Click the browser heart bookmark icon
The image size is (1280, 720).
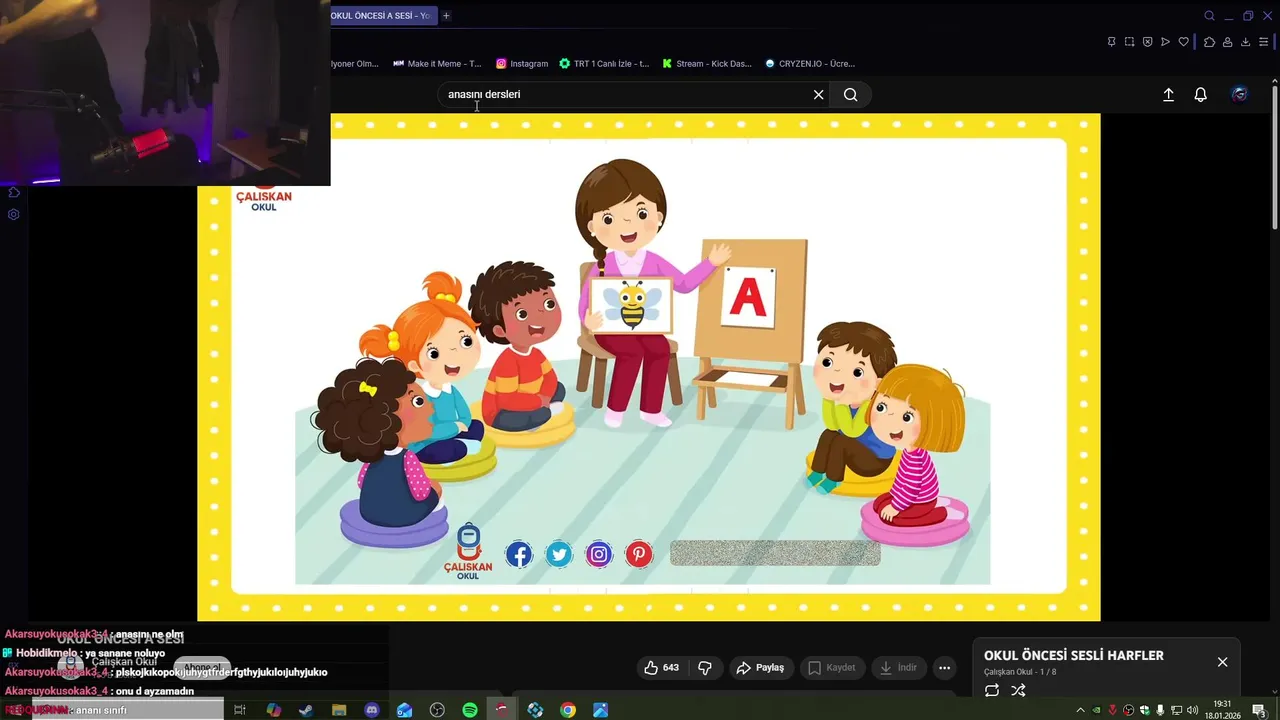[1183, 41]
